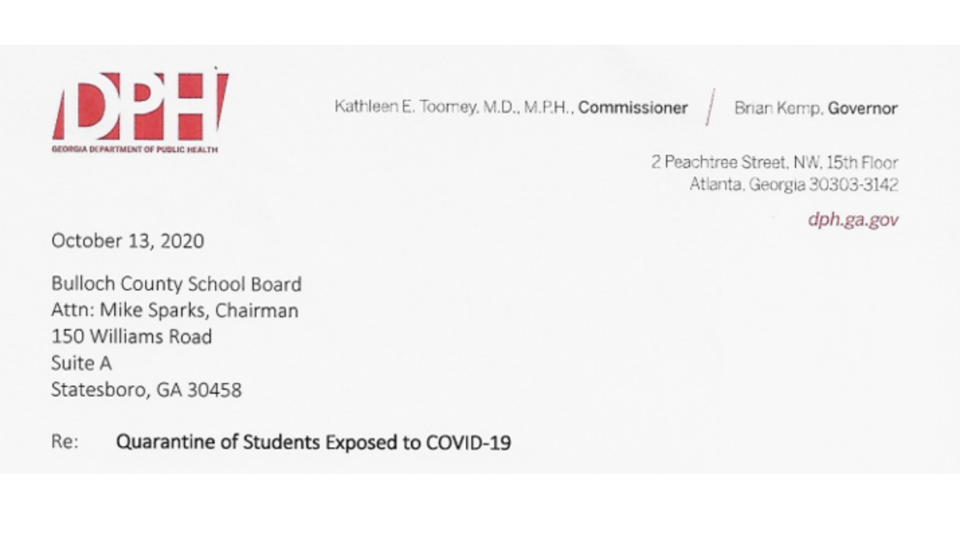The width and height of the screenshot is (960, 540).
Task: Select the October 13, 2020 date
Action: pyautogui.click(x=127, y=241)
